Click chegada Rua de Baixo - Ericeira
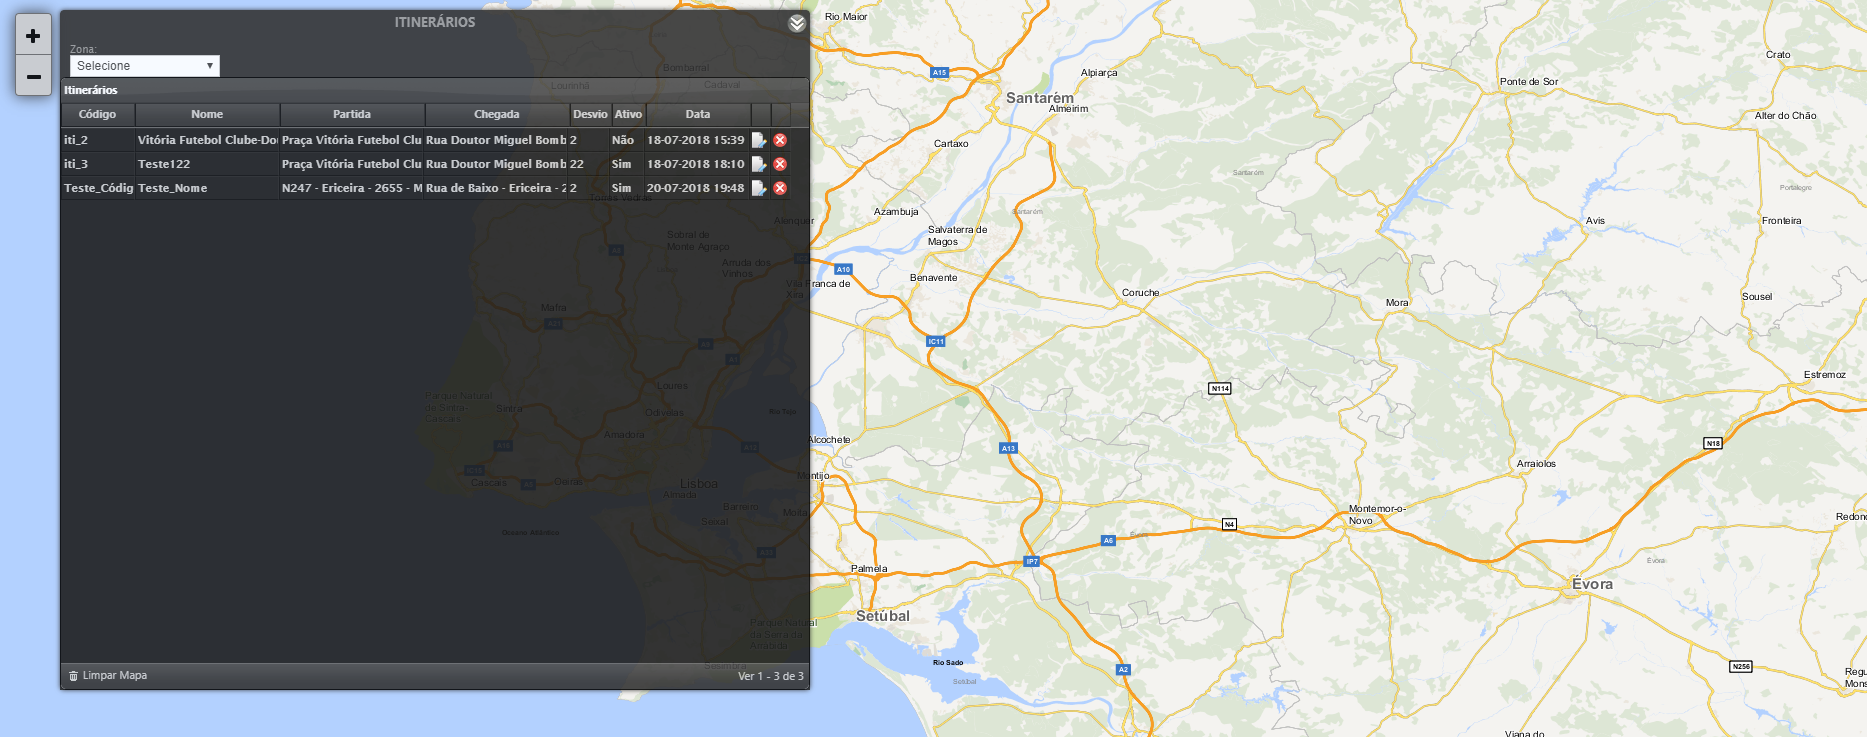Viewport: 1867px width, 737px height. click(496, 188)
